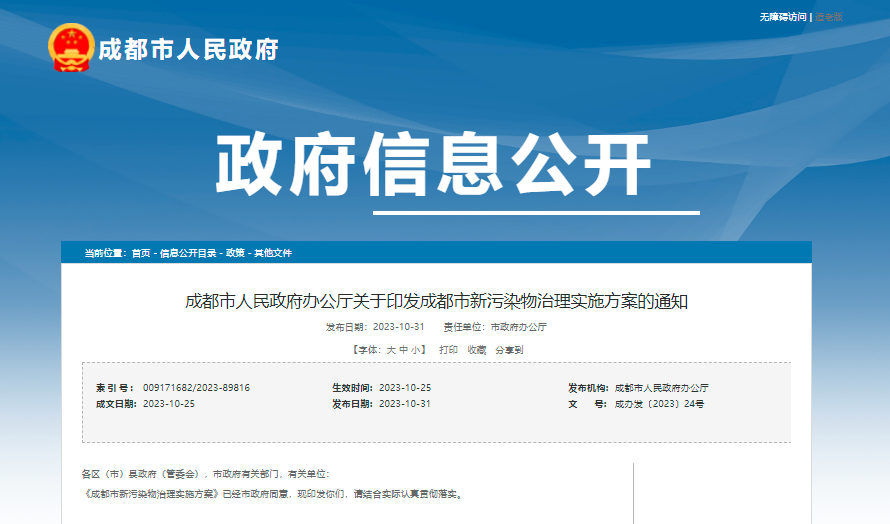Image resolution: width=890 pixels, height=524 pixels.
Task: Click 责任单位: 市政府办公厅 text
Action: click(x=495, y=327)
